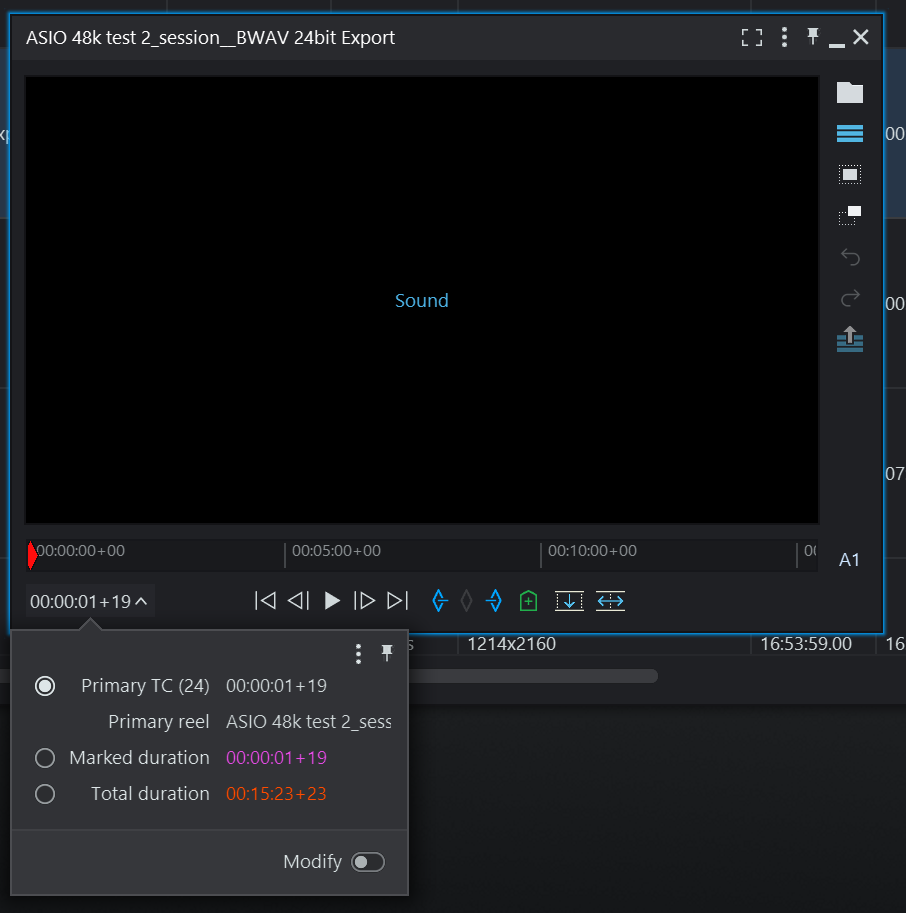Click the overlapping squares icon in sidebar
The image size is (906, 913).
(x=850, y=215)
